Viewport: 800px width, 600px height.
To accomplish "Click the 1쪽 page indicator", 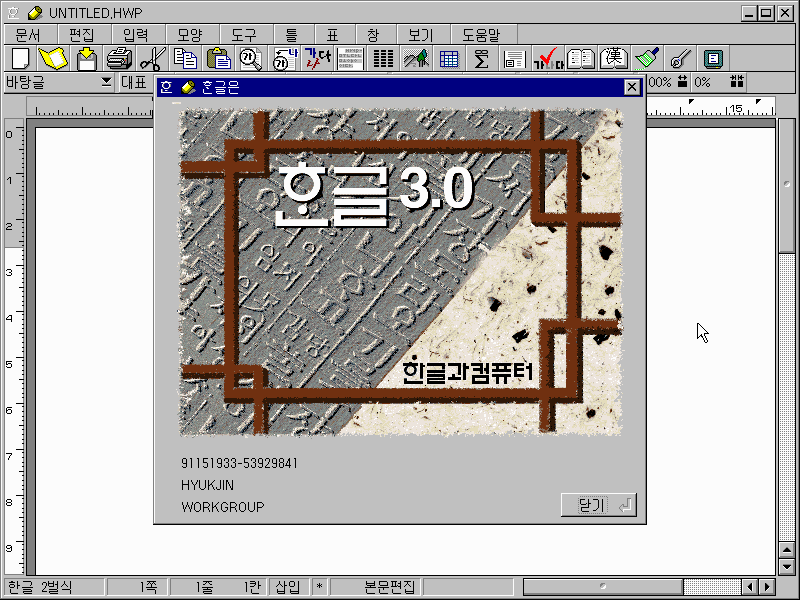I will pos(148,587).
